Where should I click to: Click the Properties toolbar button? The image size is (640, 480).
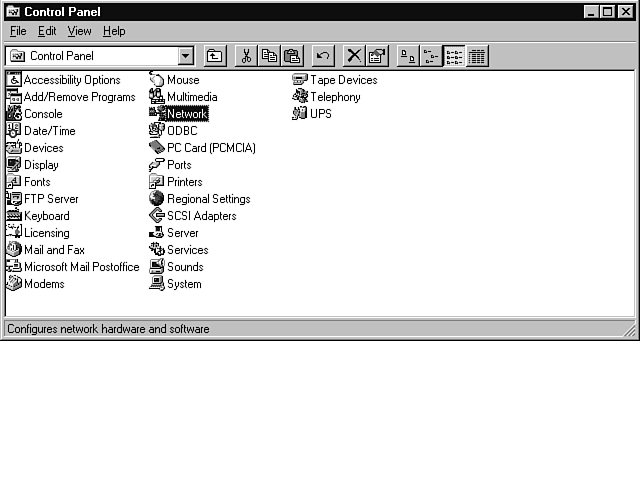coord(376,56)
